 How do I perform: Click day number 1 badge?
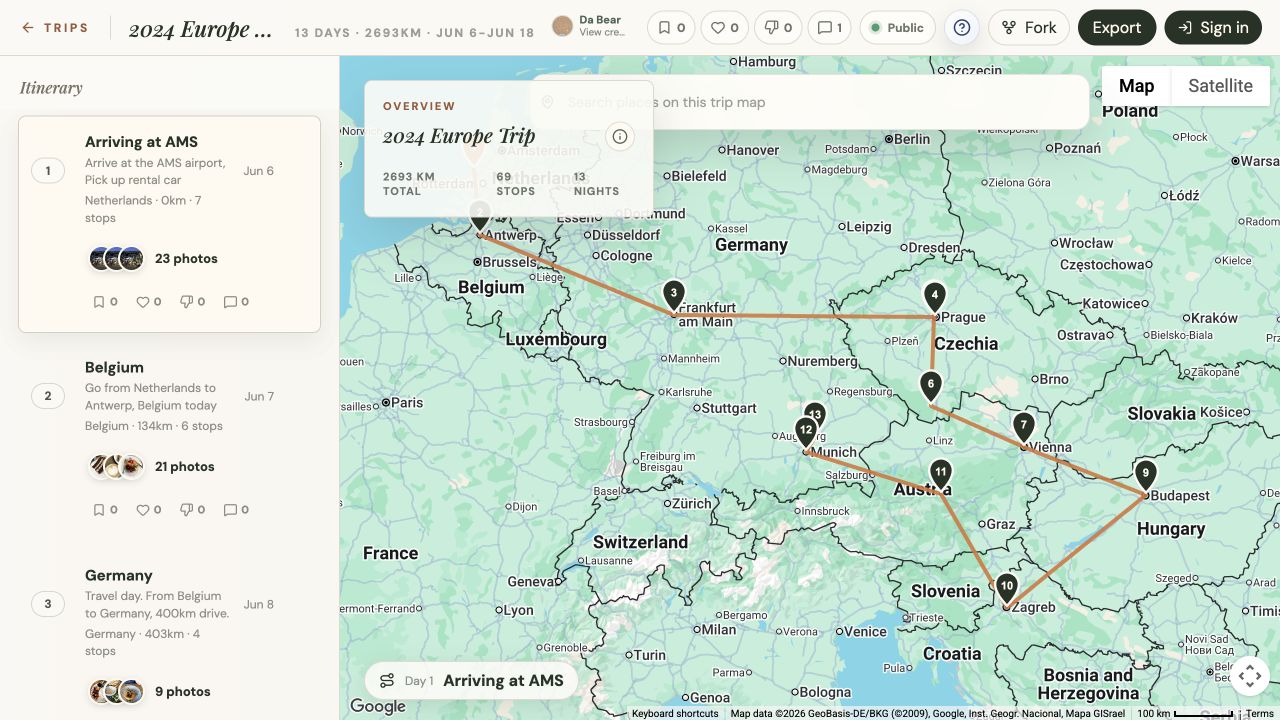[x=48, y=171]
